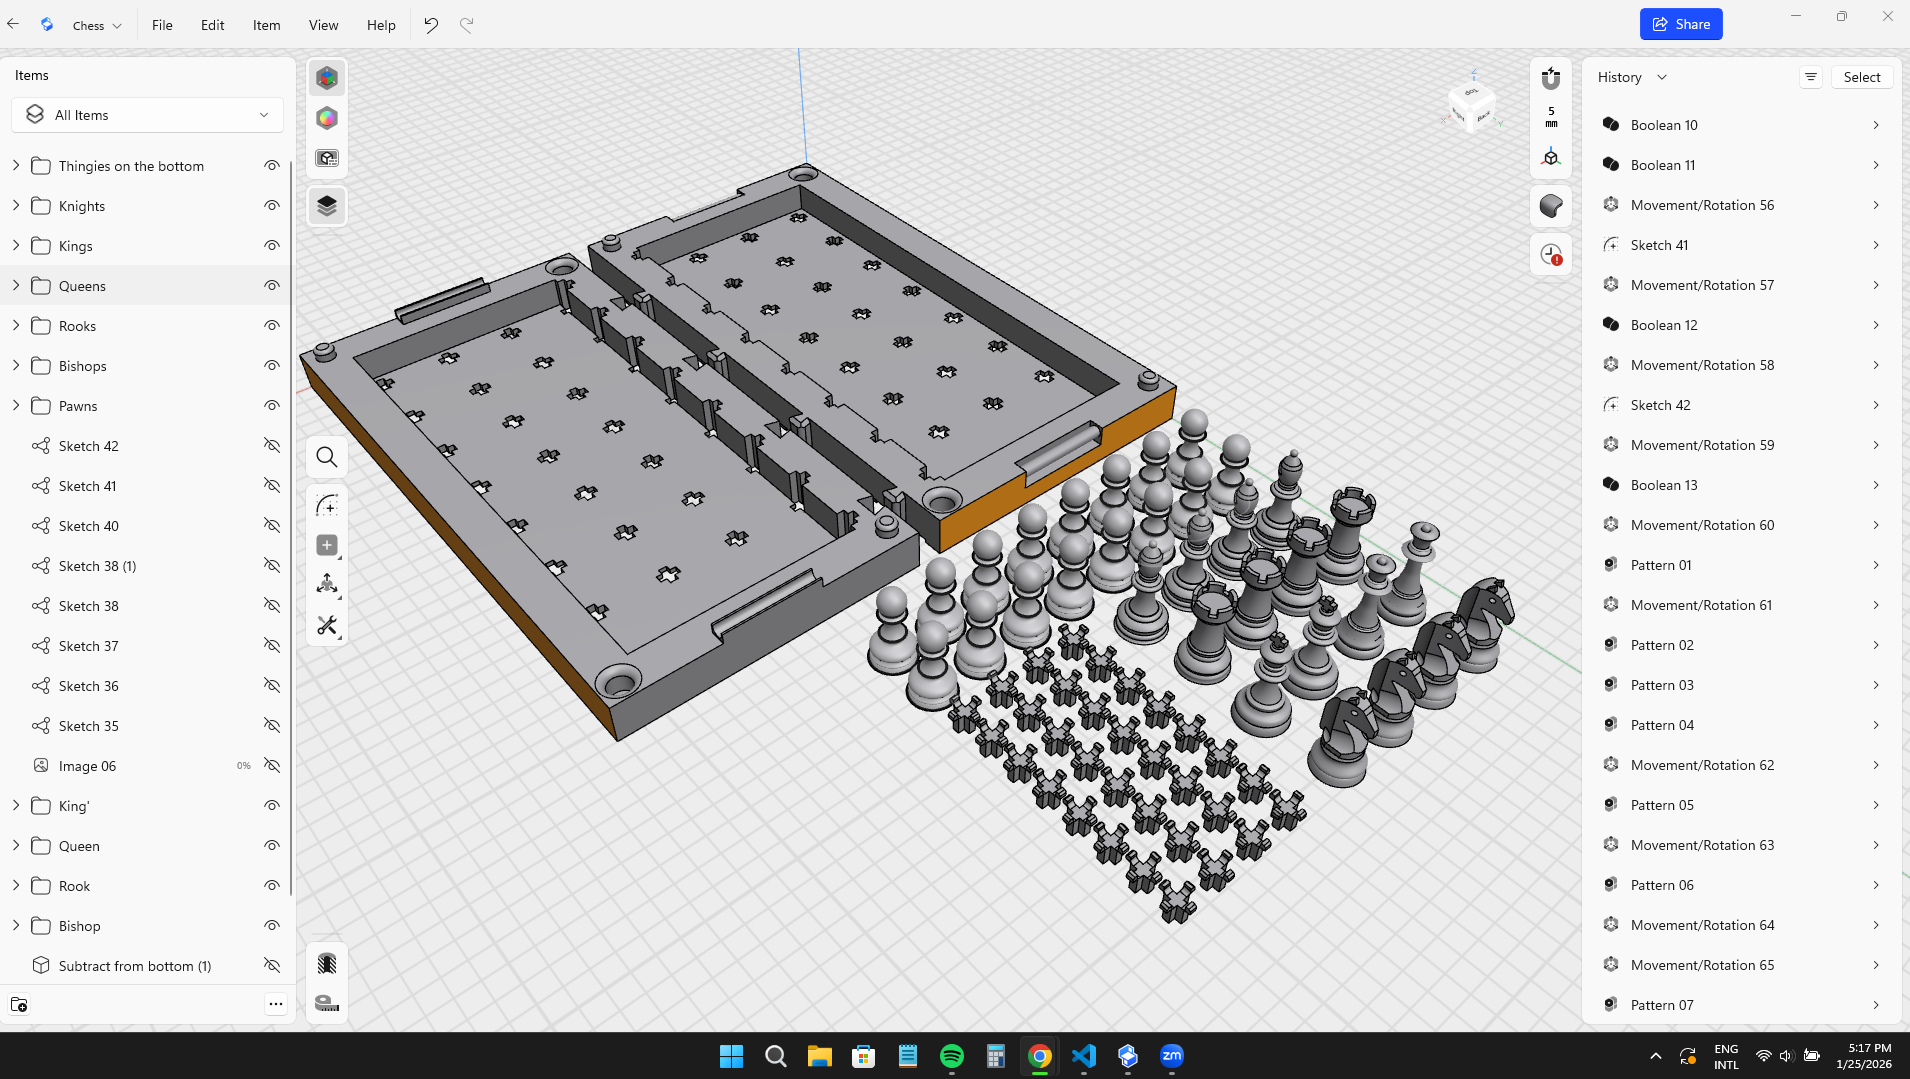Viewport: 1910px width, 1079px height.
Task: Click the undo arrow in the top bar
Action: [431, 25]
